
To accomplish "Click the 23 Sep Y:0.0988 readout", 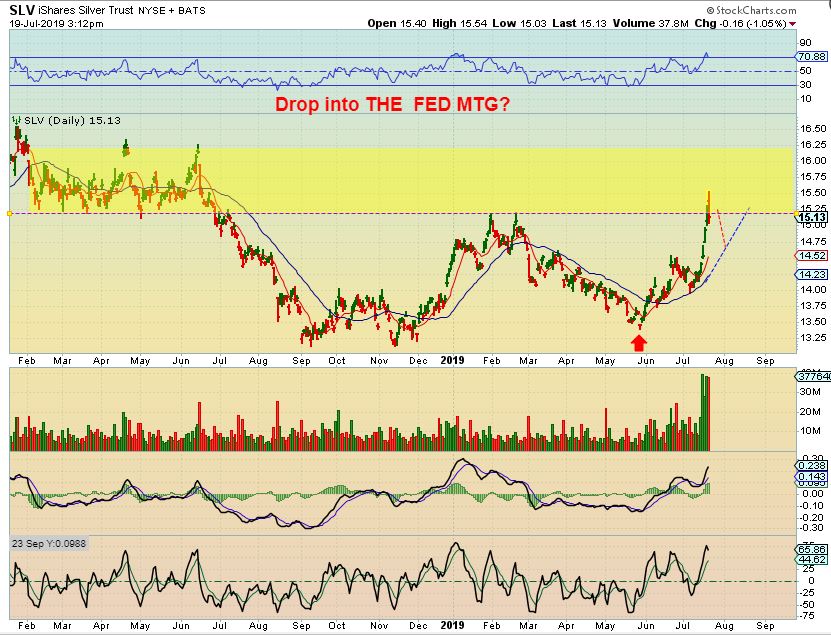I will click(49, 543).
